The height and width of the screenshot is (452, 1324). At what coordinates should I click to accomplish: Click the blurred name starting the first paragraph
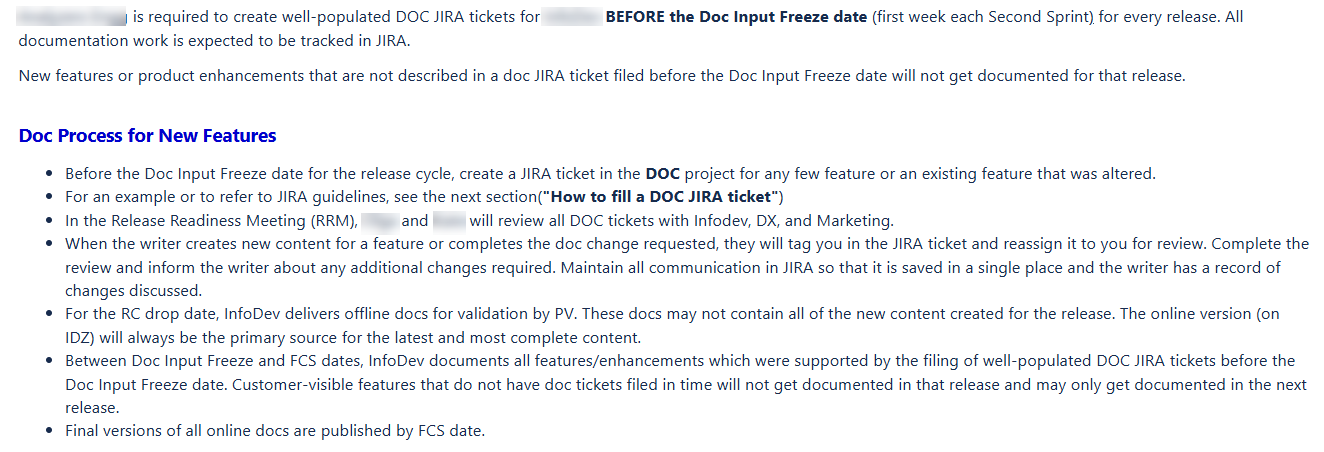pos(73,18)
